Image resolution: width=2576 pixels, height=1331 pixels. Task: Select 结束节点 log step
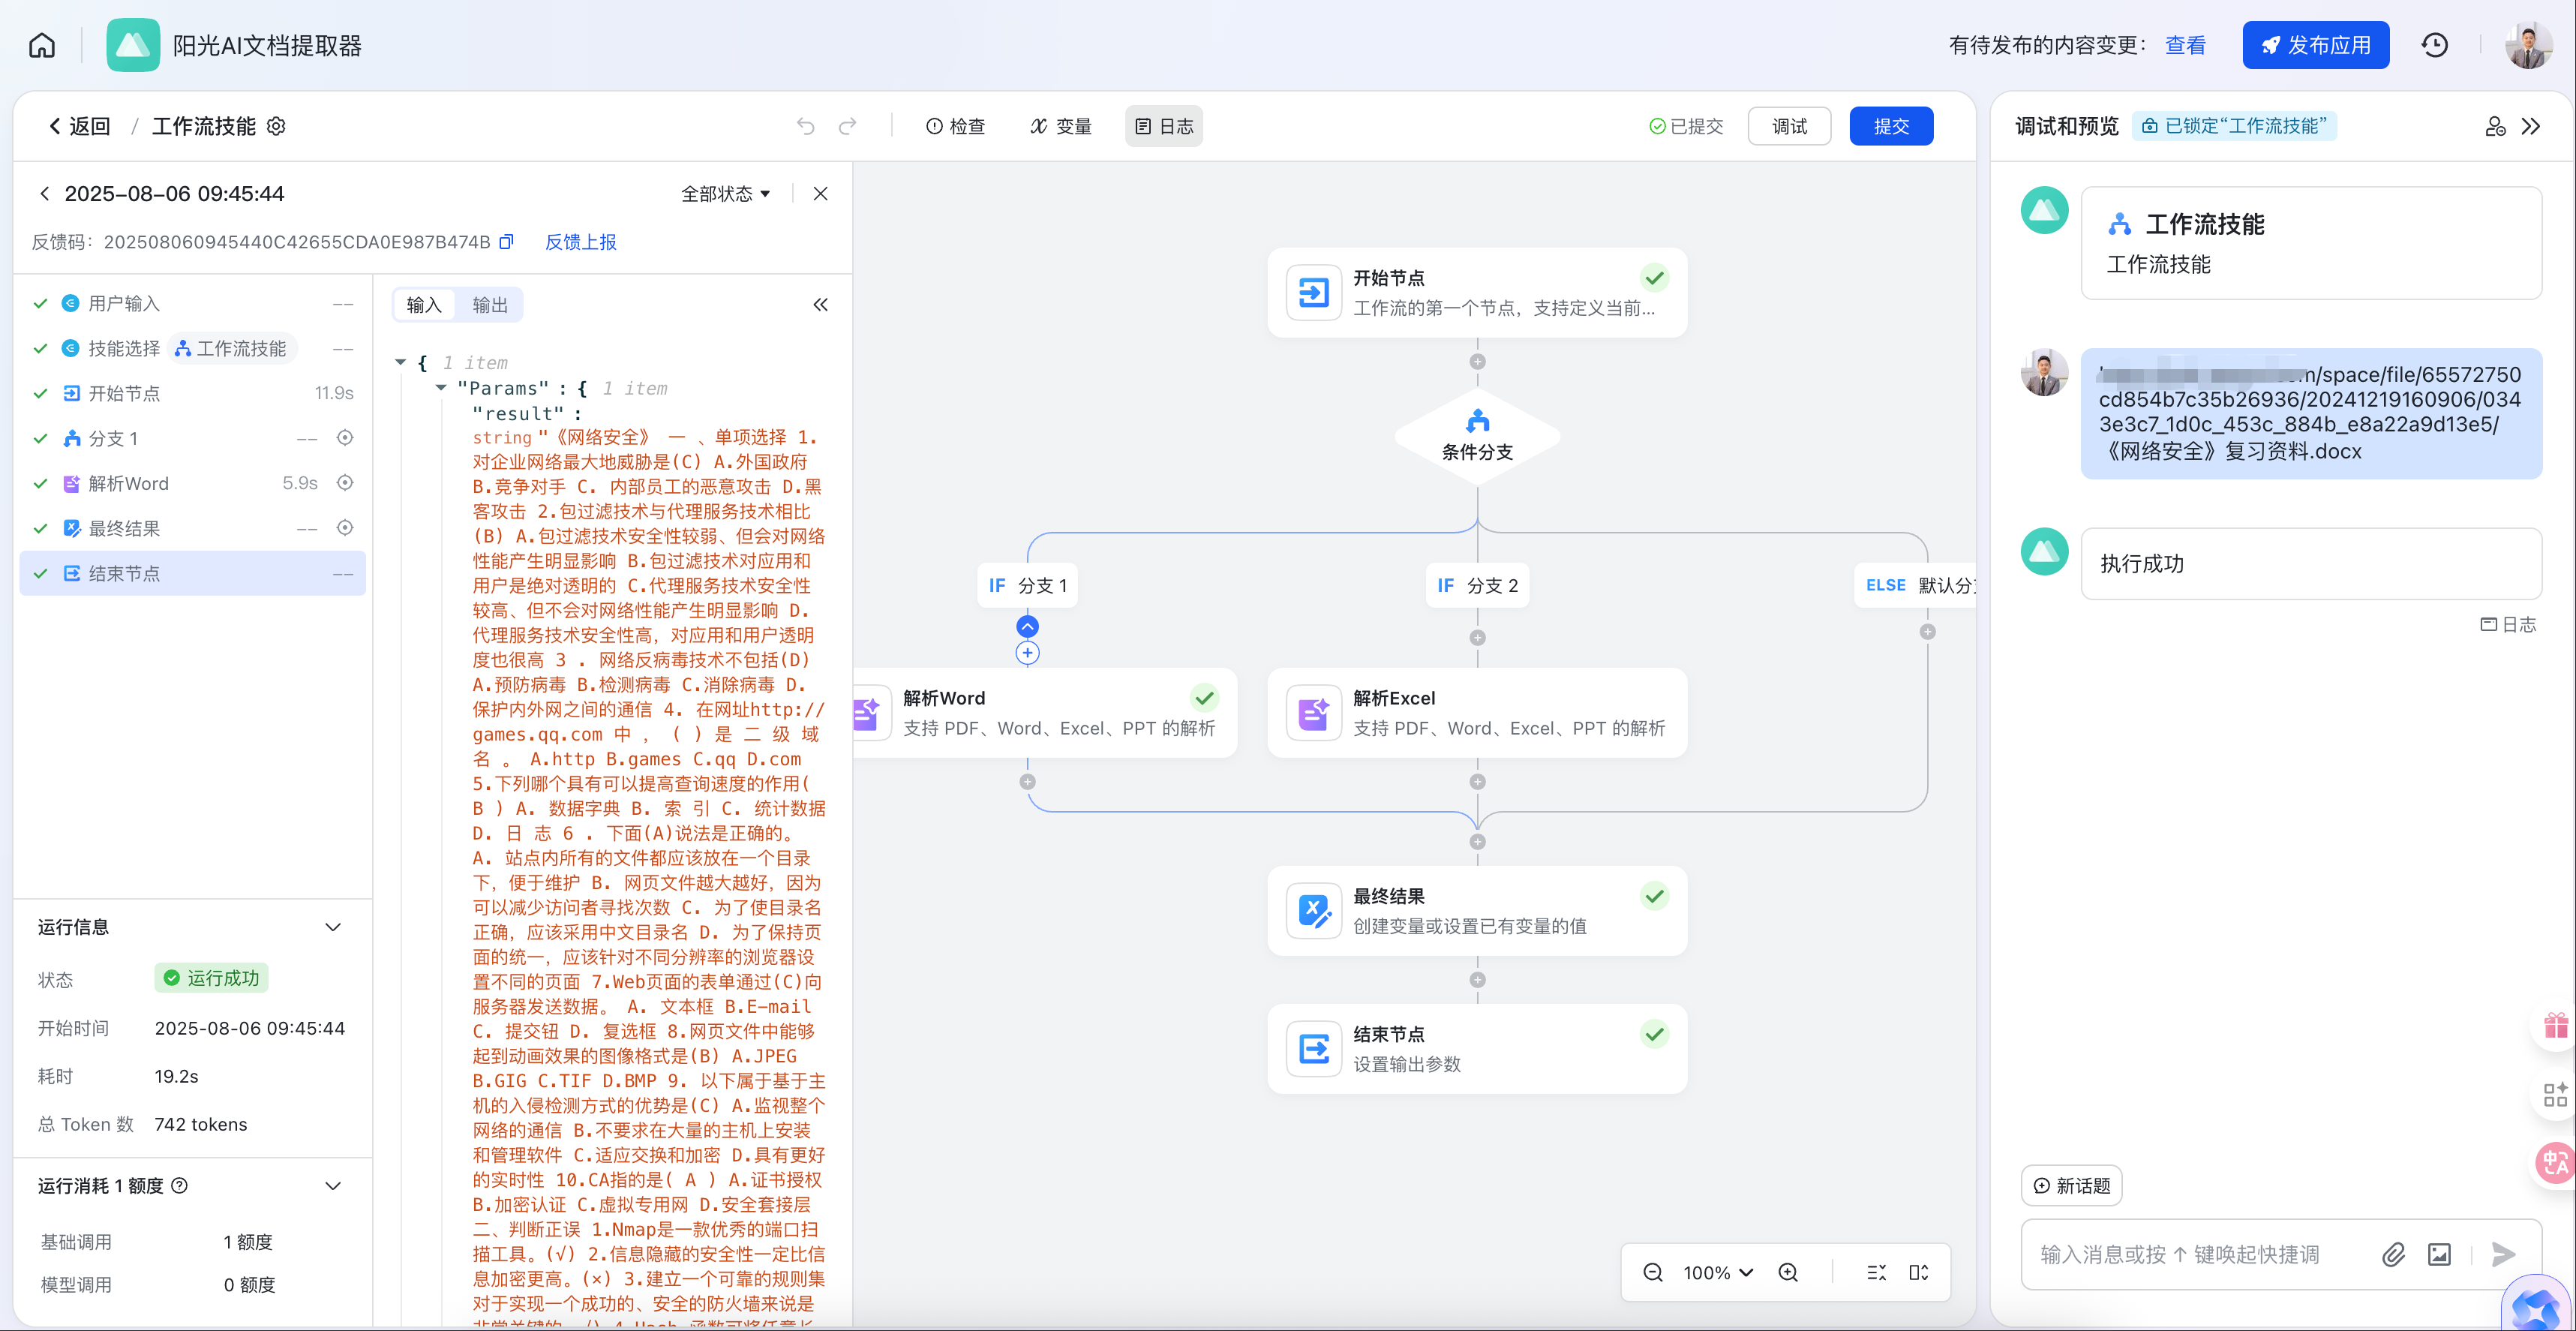[193, 573]
